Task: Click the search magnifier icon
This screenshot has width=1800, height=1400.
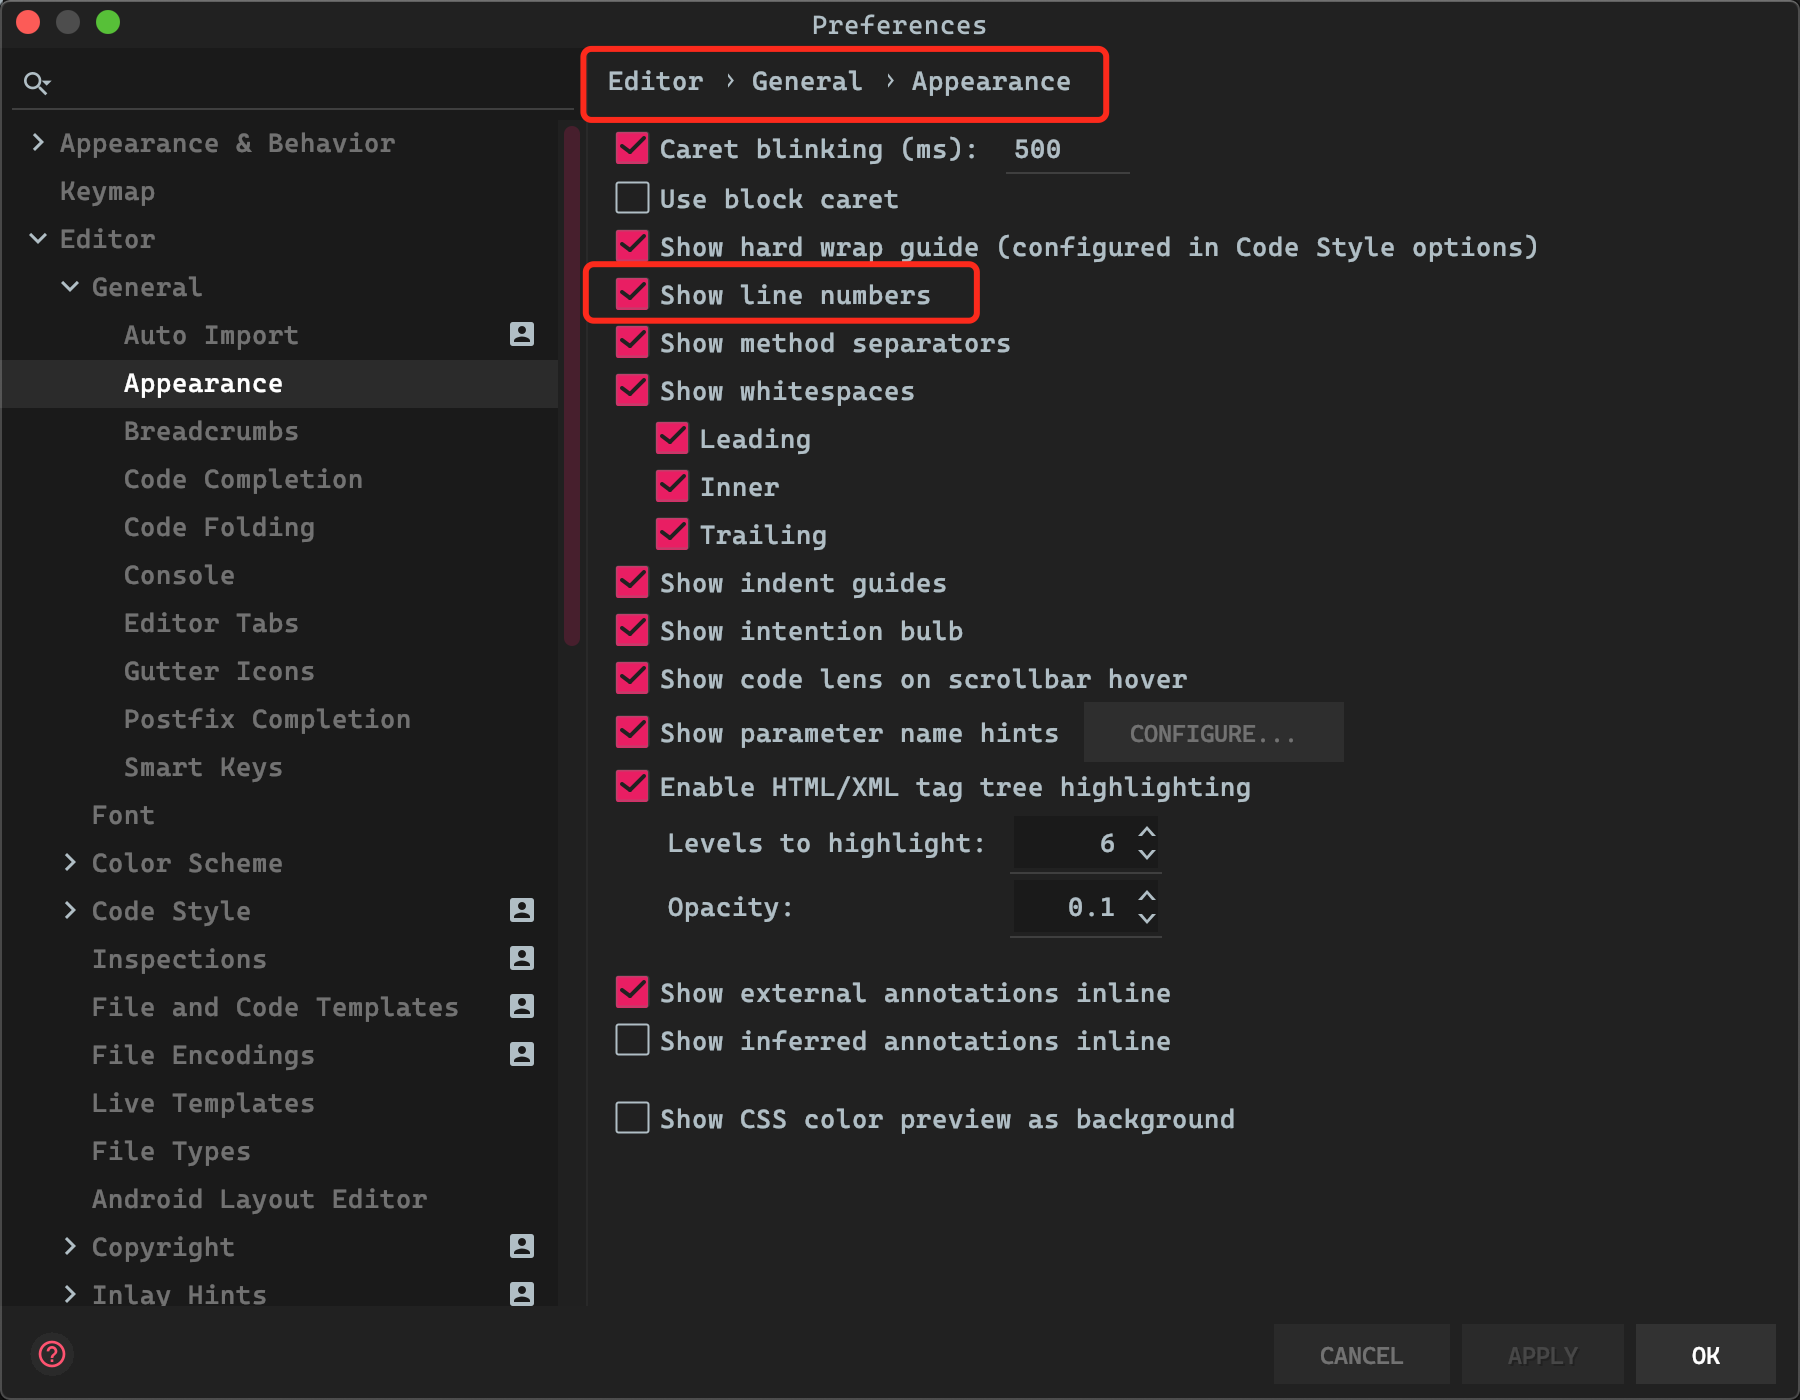Action: 36,83
